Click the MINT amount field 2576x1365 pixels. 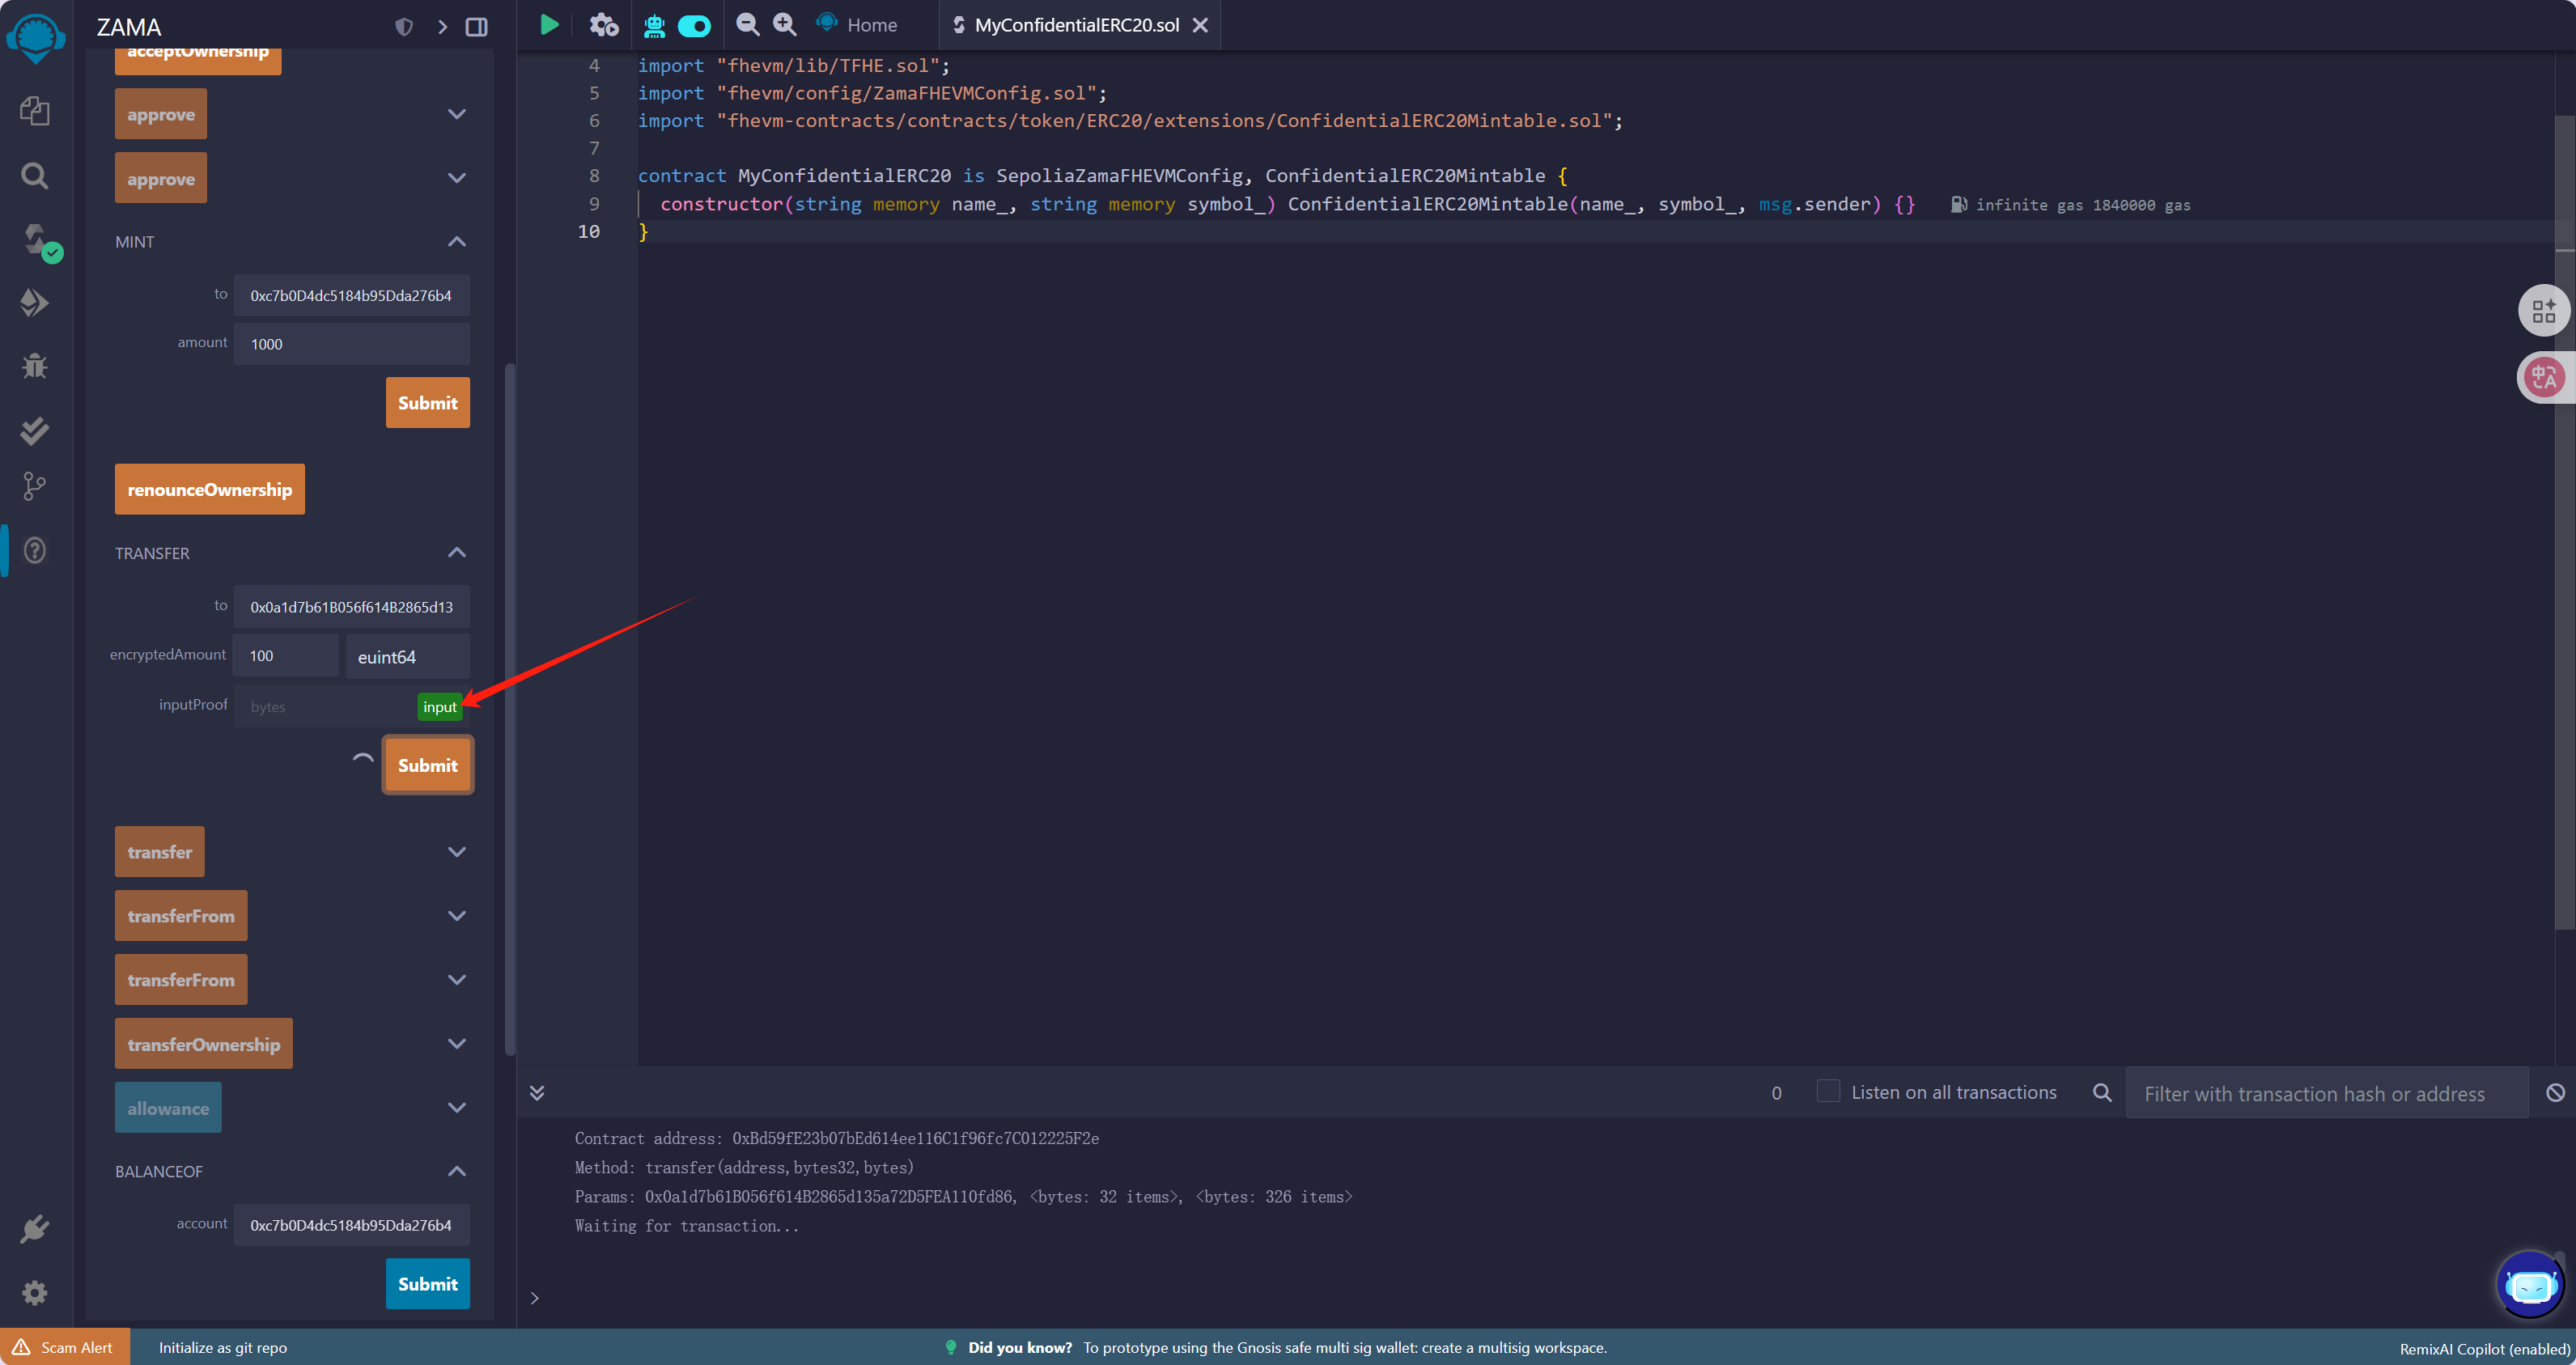pyautogui.click(x=352, y=344)
